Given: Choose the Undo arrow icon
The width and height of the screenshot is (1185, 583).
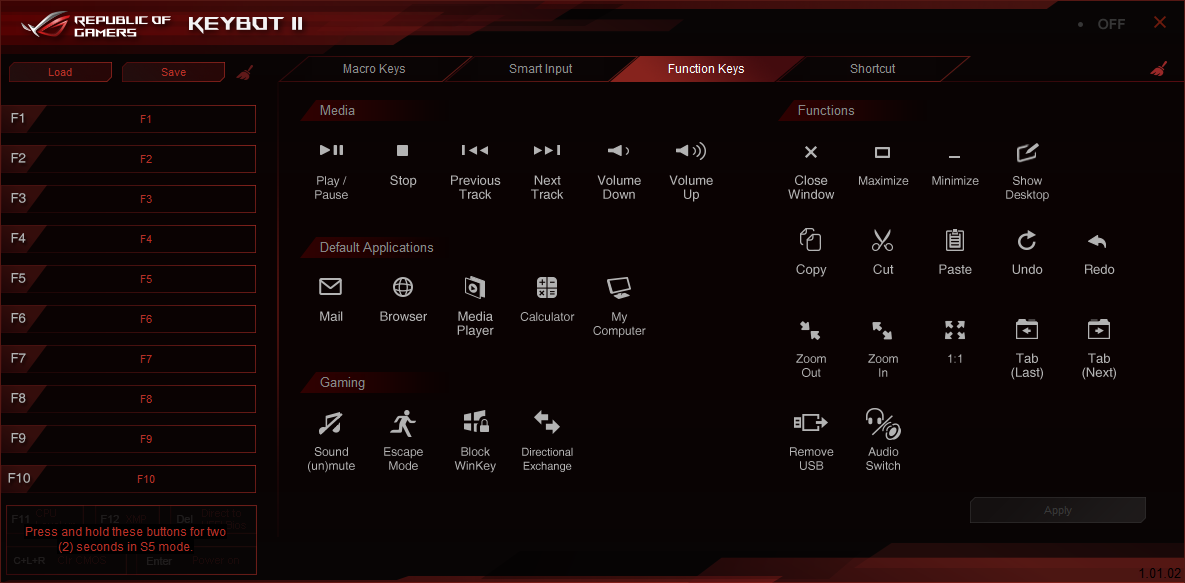Looking at the screenshot, I should [x=1026, y=240].
